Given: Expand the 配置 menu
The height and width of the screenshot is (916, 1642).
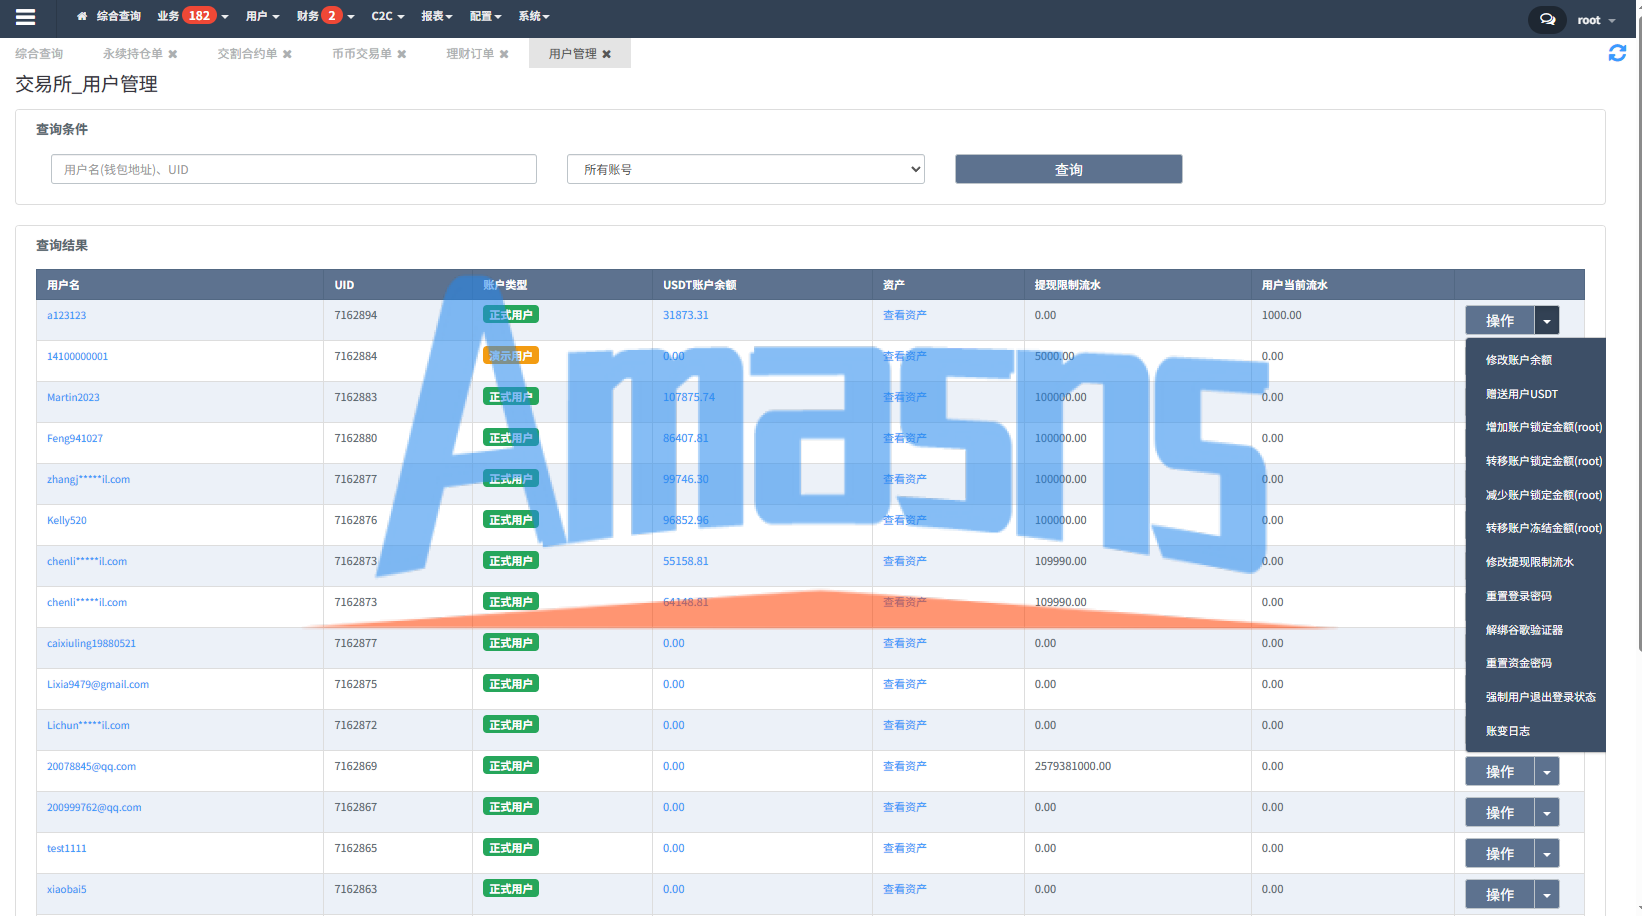Looking at the screenshot, I should click(485, 16).
